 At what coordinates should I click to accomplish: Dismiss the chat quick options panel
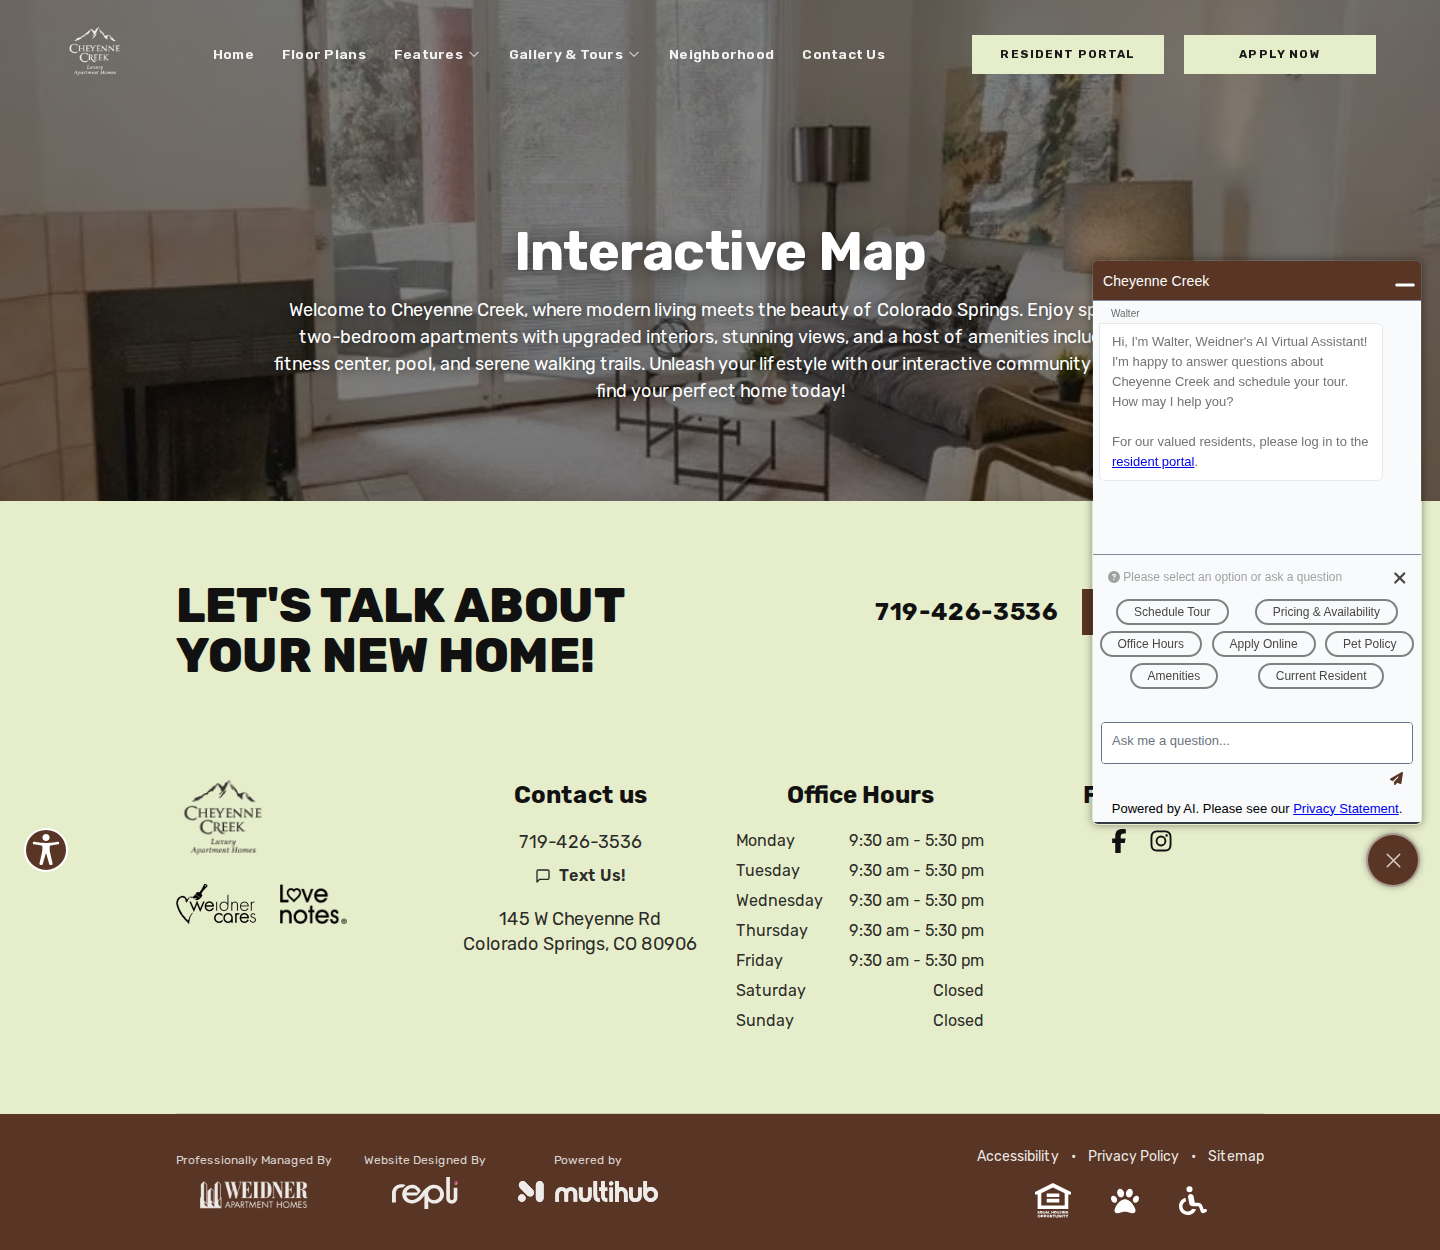[1400, 578]
